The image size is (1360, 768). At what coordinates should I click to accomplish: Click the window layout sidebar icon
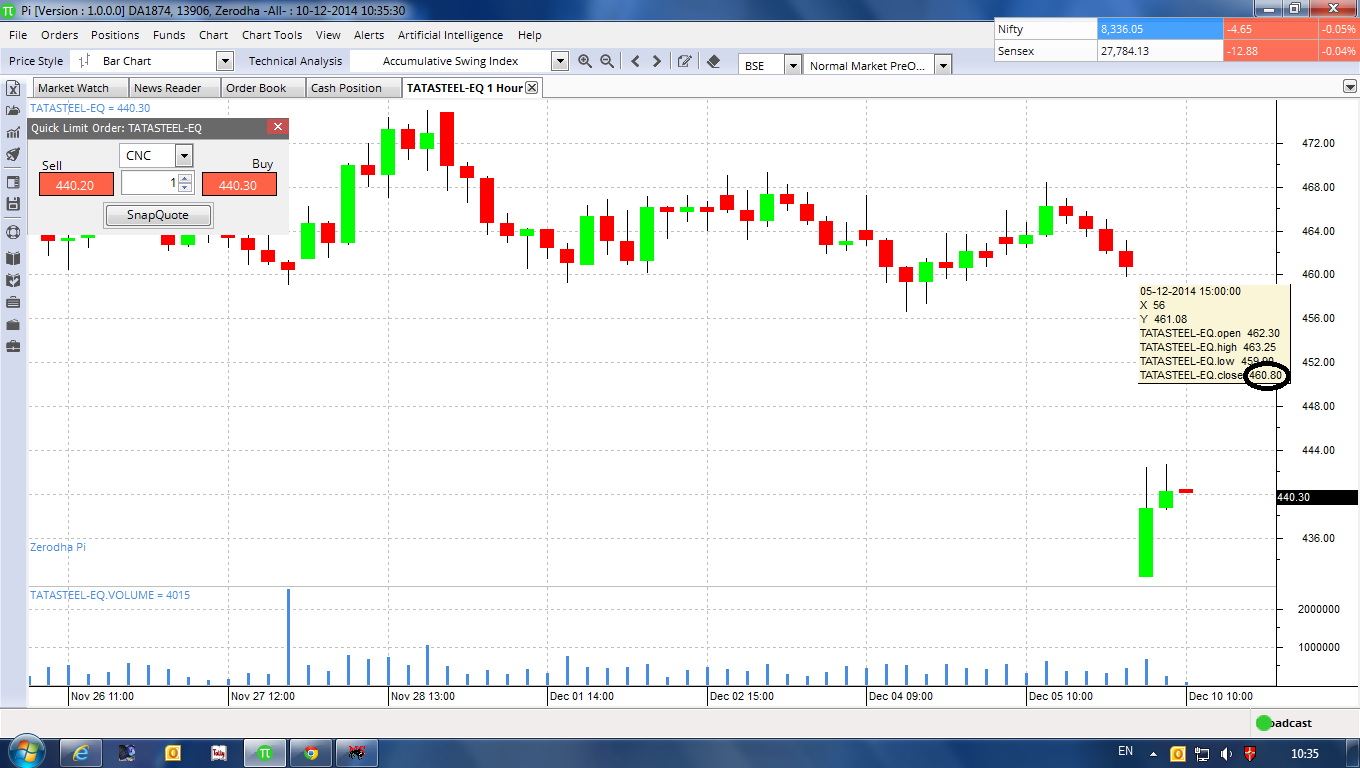pos(13,182)
